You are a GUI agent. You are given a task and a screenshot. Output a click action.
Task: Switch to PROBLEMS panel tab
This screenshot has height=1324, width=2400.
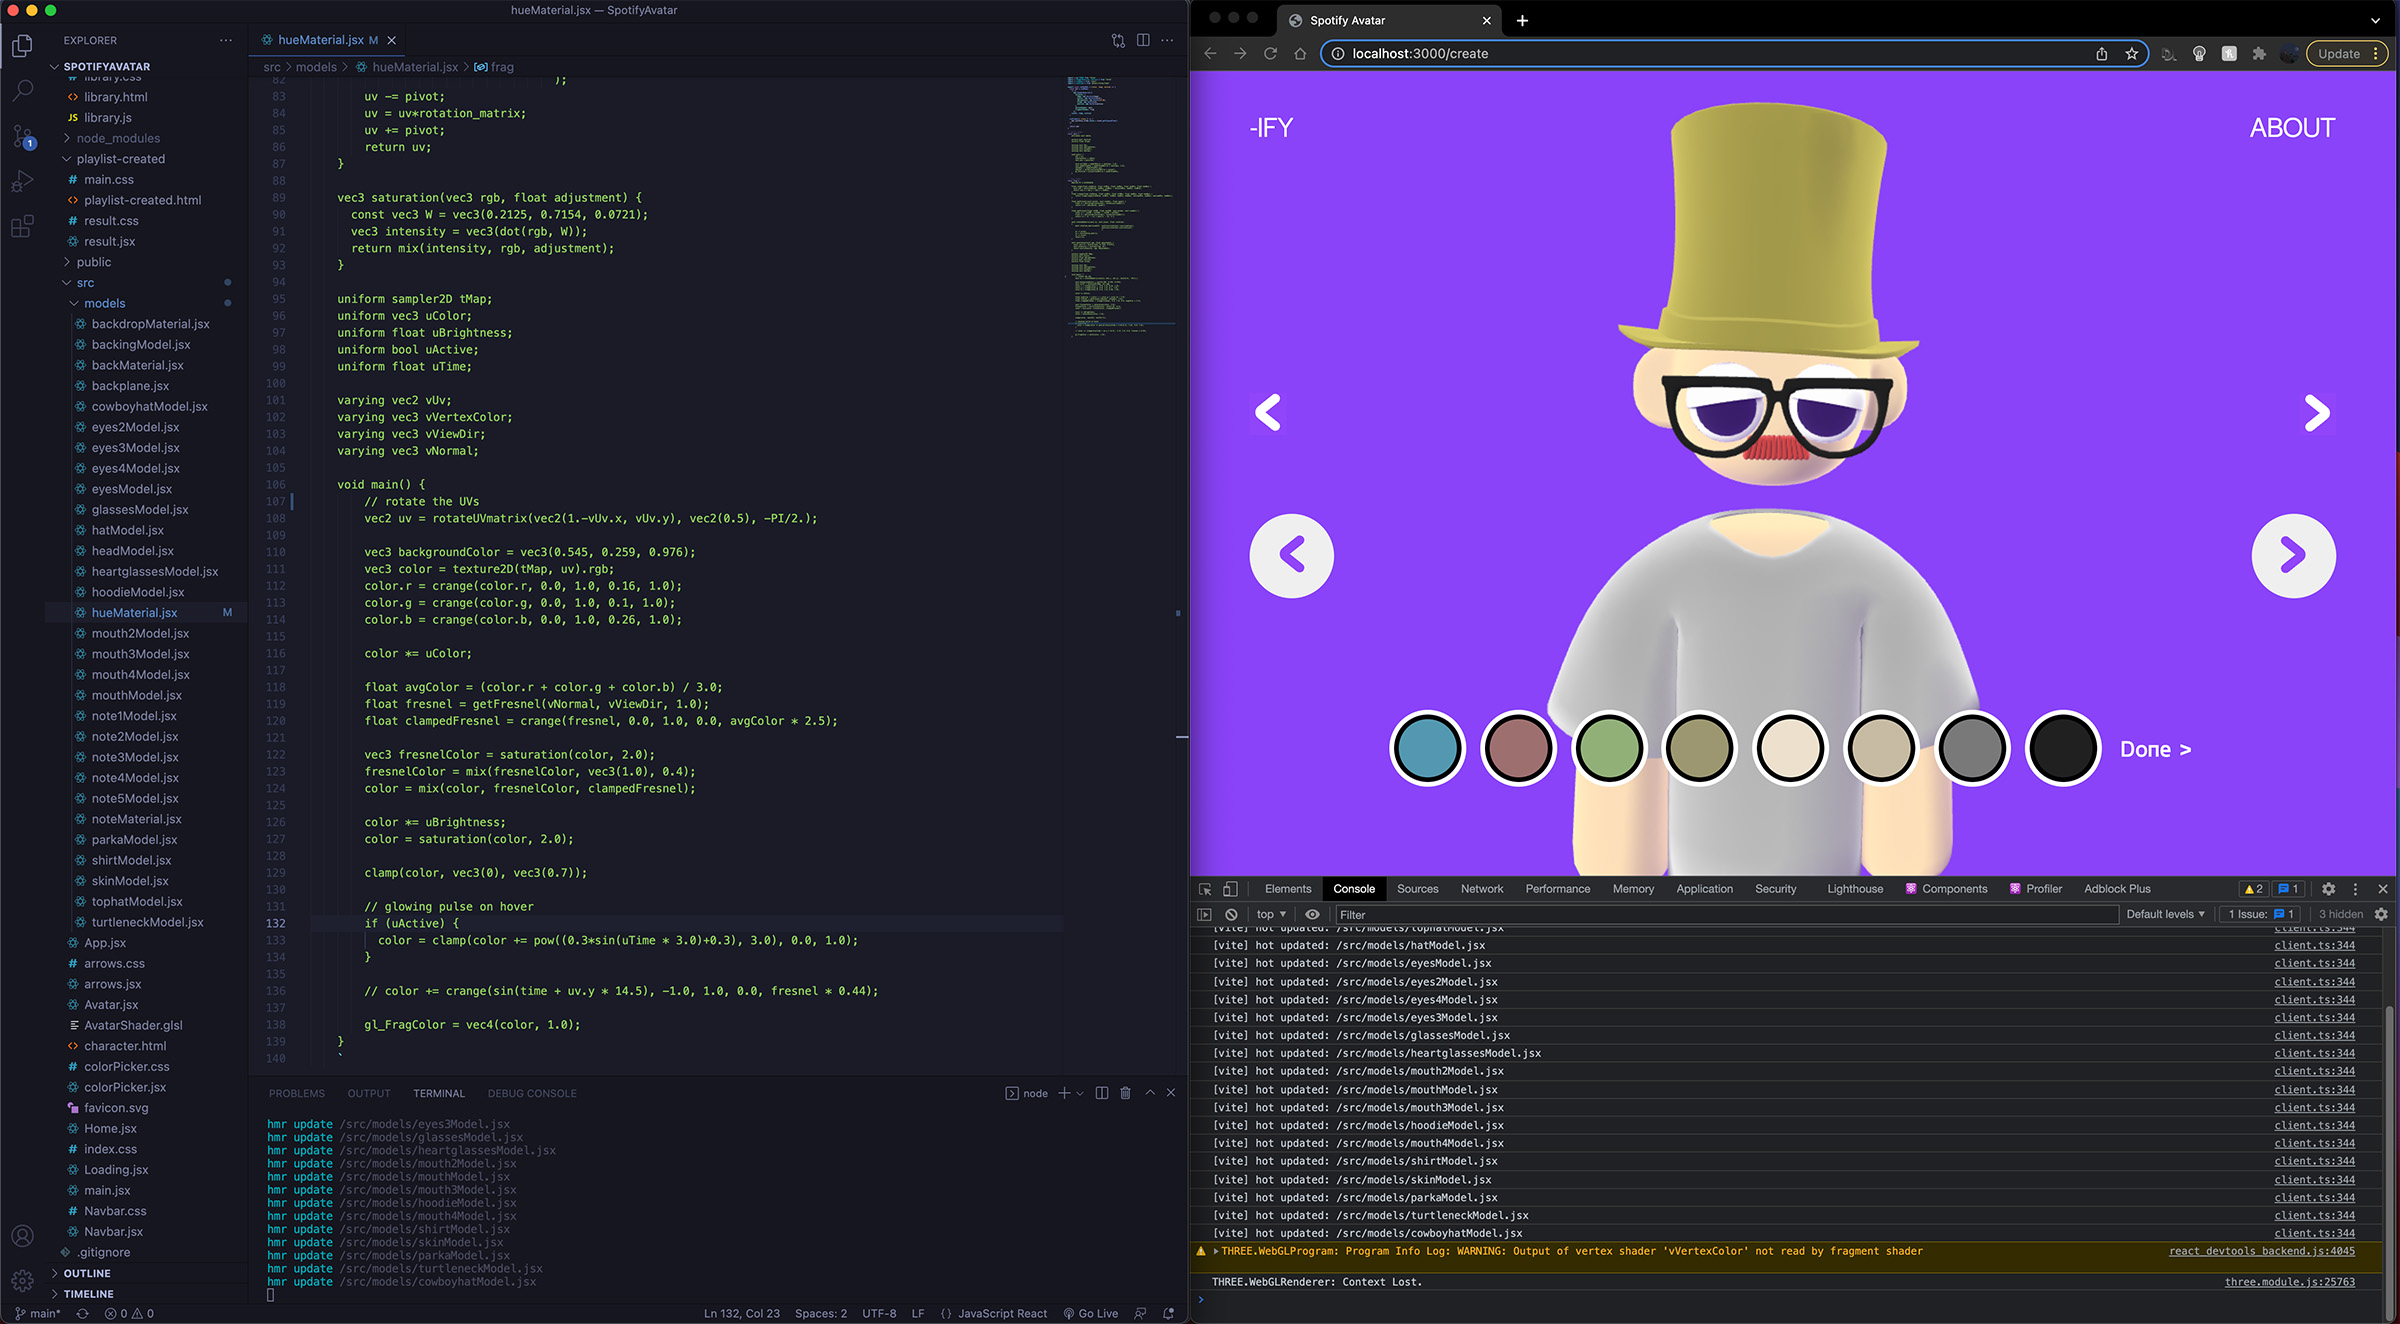297,1093
